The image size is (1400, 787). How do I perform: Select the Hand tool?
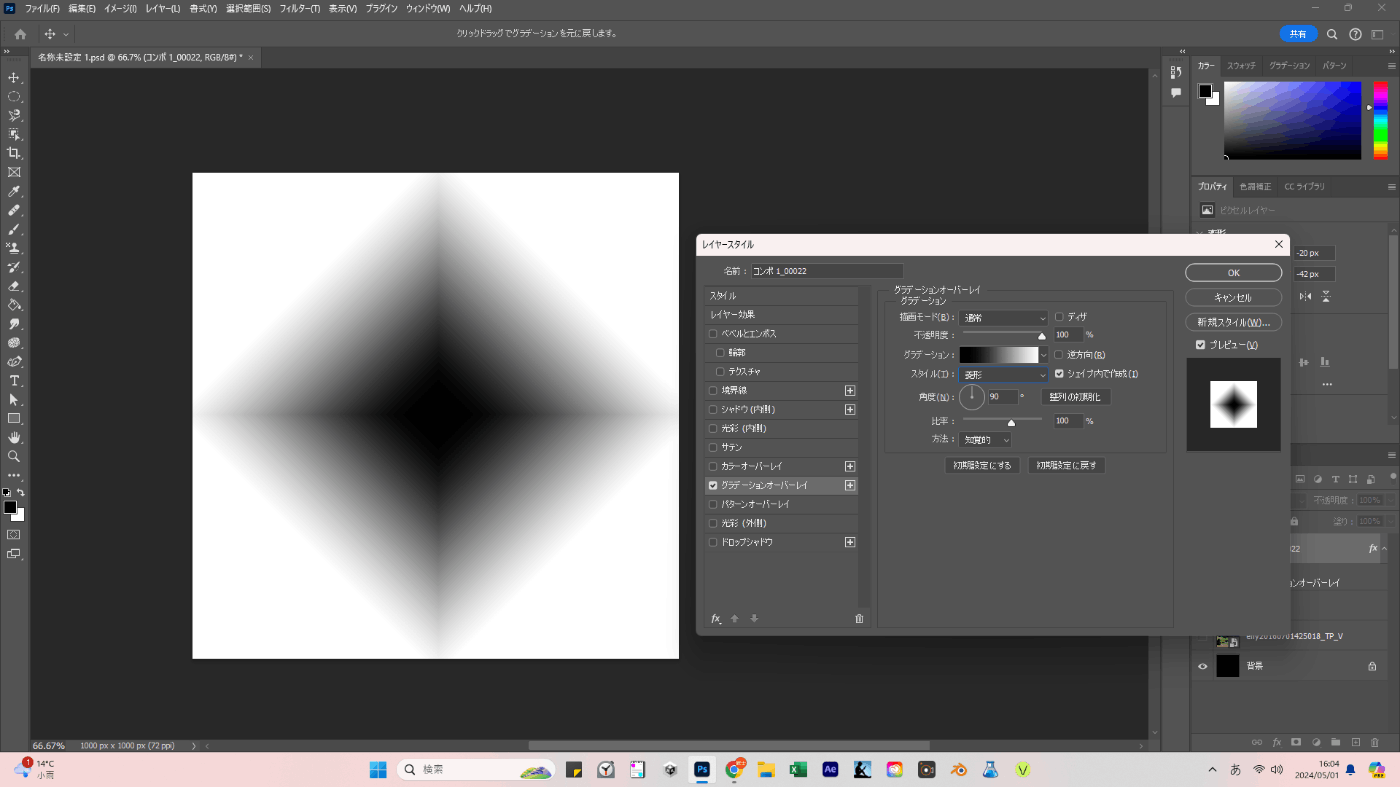click(x=14, y=437)
